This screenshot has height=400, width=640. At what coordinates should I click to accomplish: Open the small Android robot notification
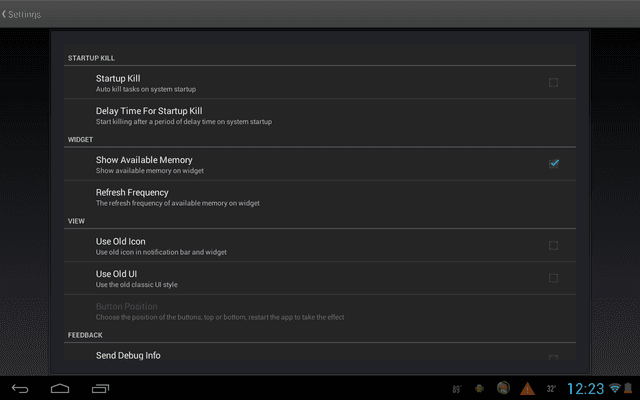[480, 389]
